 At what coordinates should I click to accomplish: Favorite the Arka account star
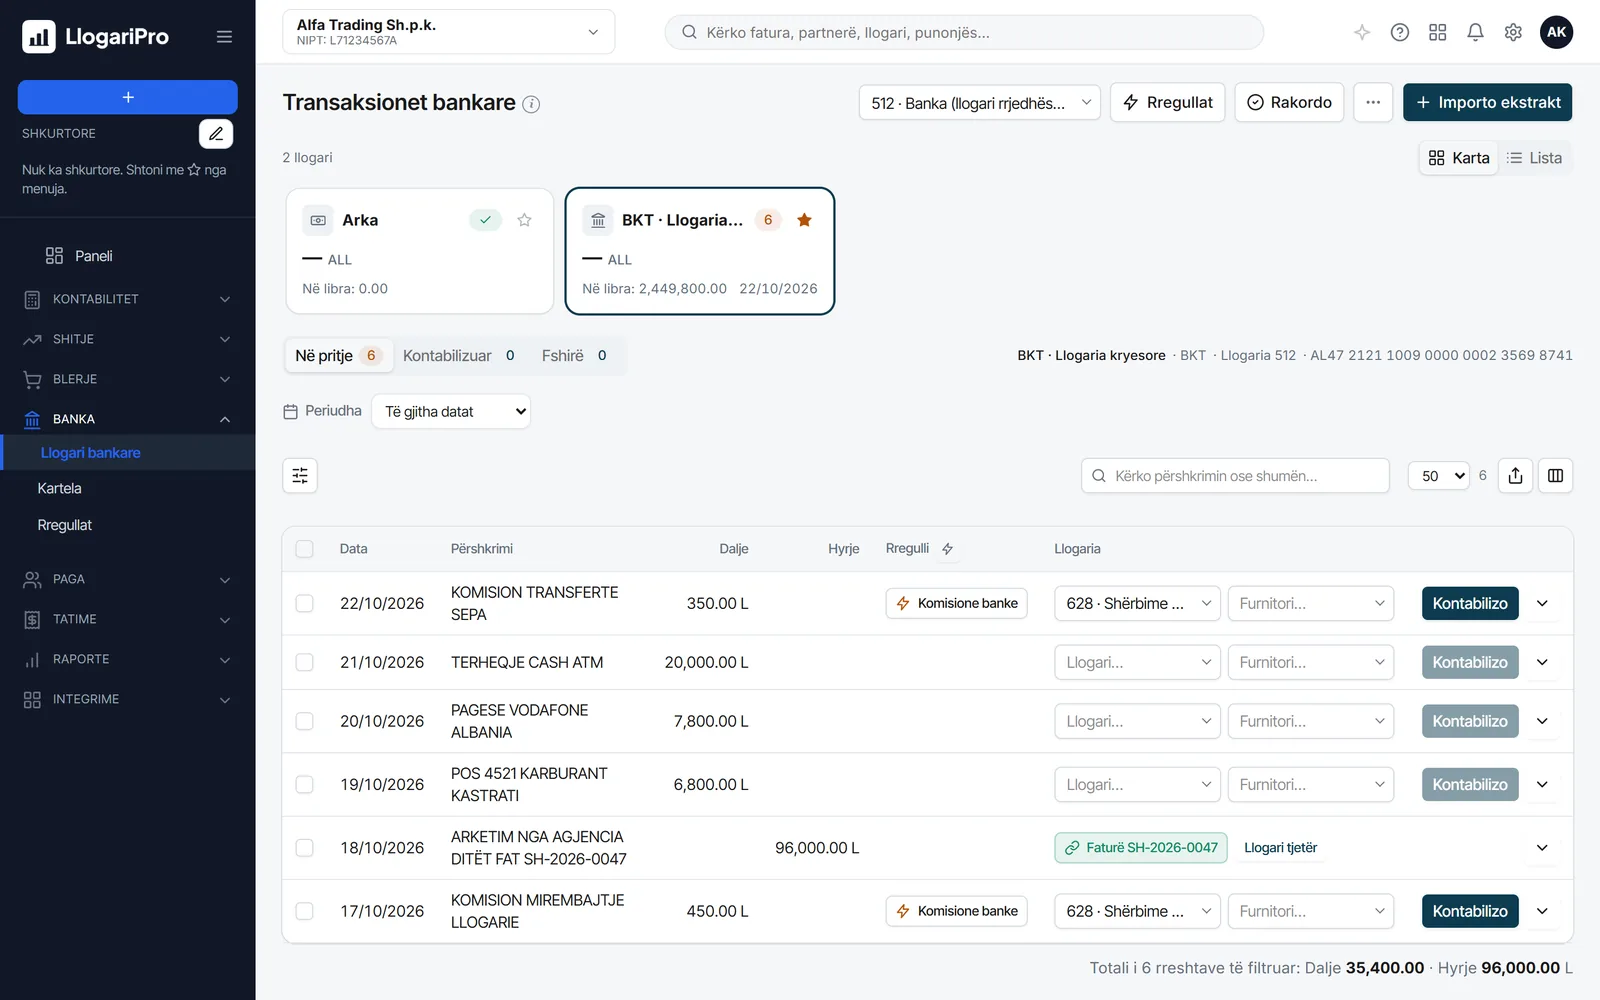coord(524,220)
